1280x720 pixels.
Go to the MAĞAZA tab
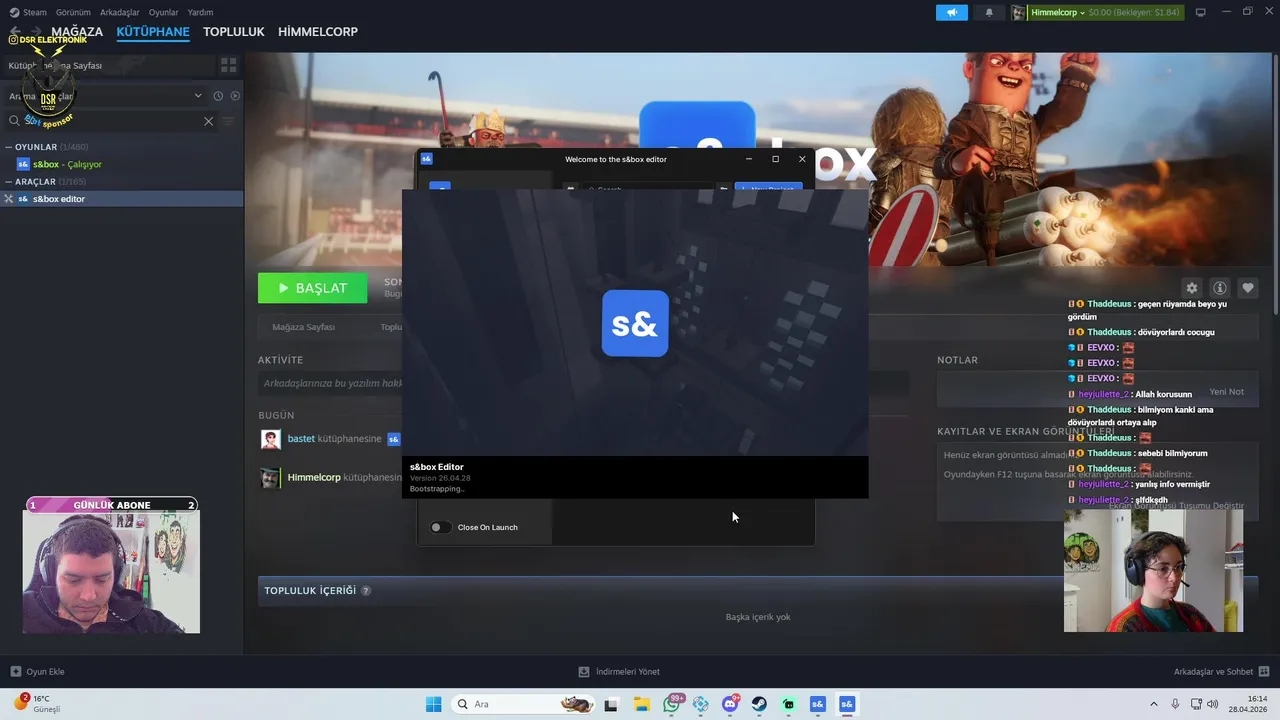point(77,32)
